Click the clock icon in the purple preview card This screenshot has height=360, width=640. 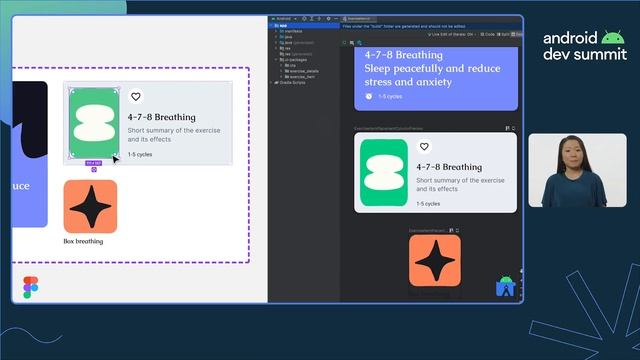coord(369,96)
